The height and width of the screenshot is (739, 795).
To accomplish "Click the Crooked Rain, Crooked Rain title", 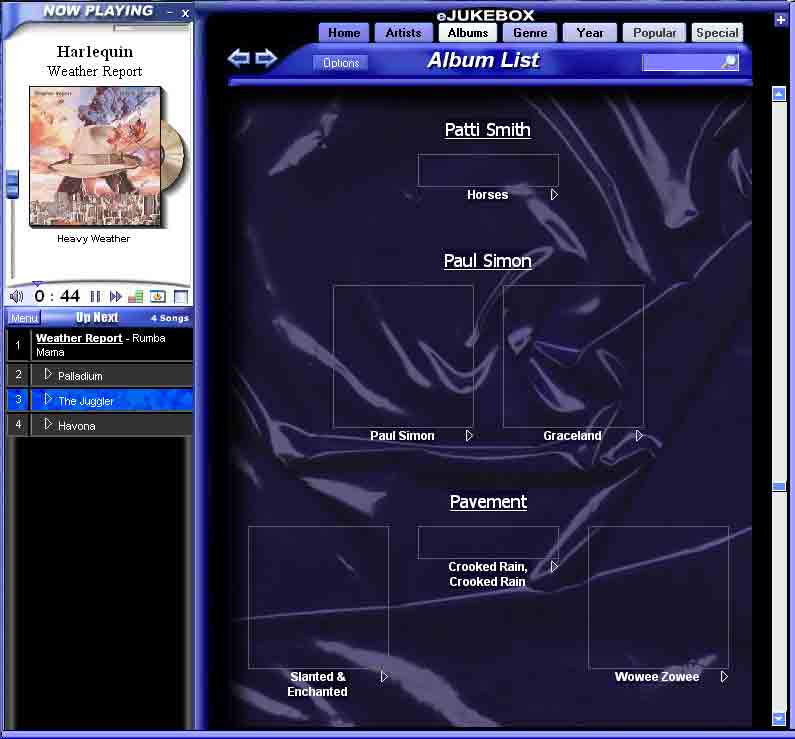I will click(487, 574).
